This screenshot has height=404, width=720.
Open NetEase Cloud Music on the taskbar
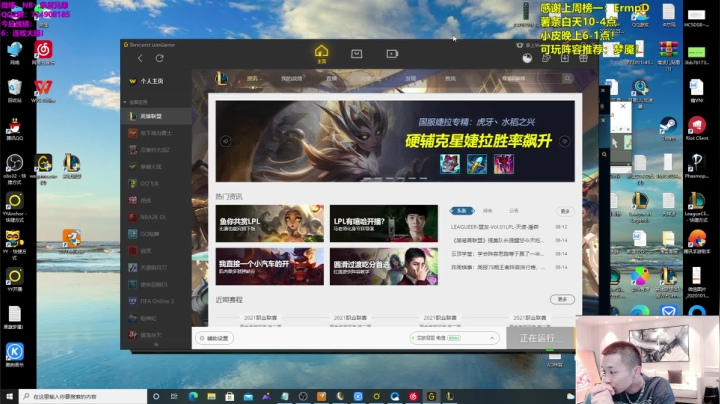point(413,396)
